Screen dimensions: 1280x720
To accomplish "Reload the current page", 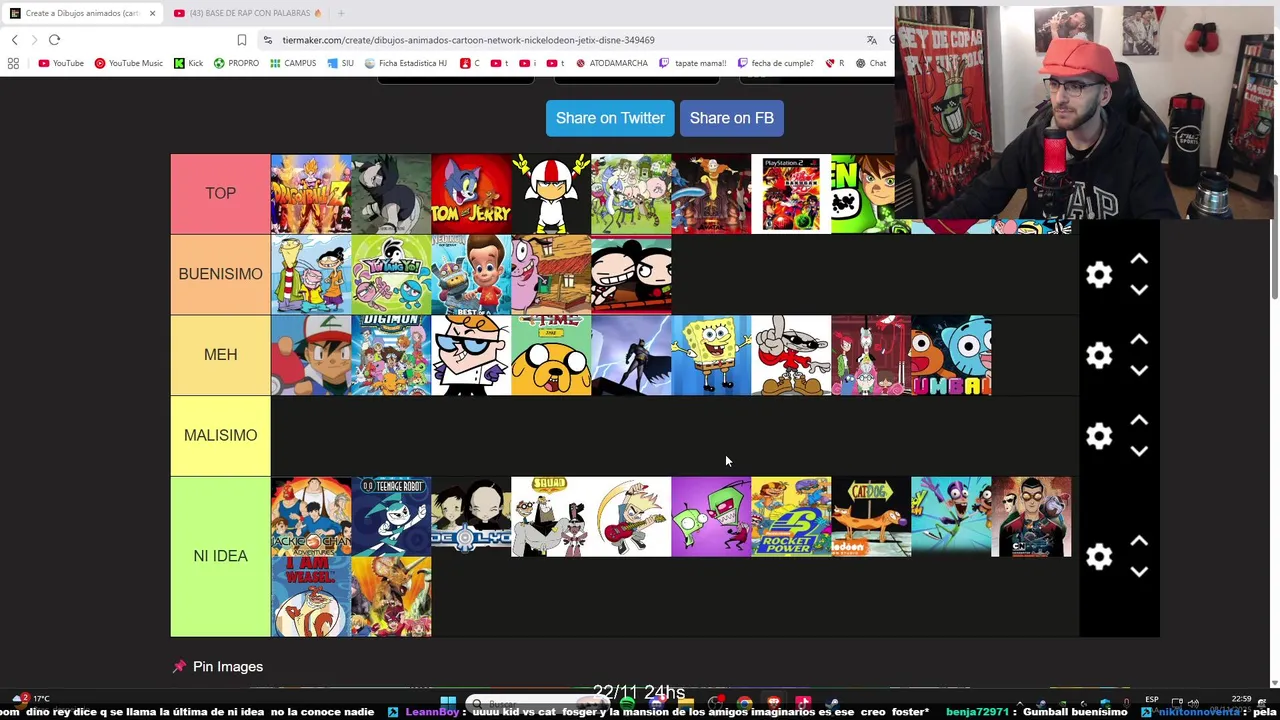I will tap(54, 40).
